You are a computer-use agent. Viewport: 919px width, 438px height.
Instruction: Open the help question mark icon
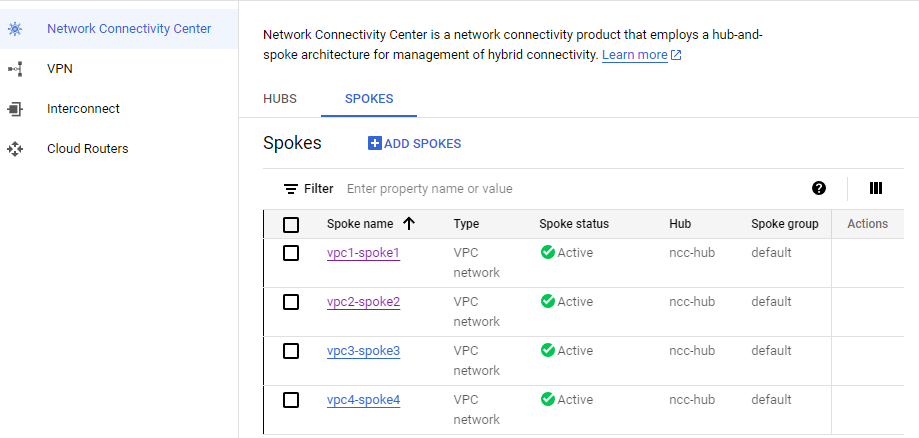(x=819, y=188)
